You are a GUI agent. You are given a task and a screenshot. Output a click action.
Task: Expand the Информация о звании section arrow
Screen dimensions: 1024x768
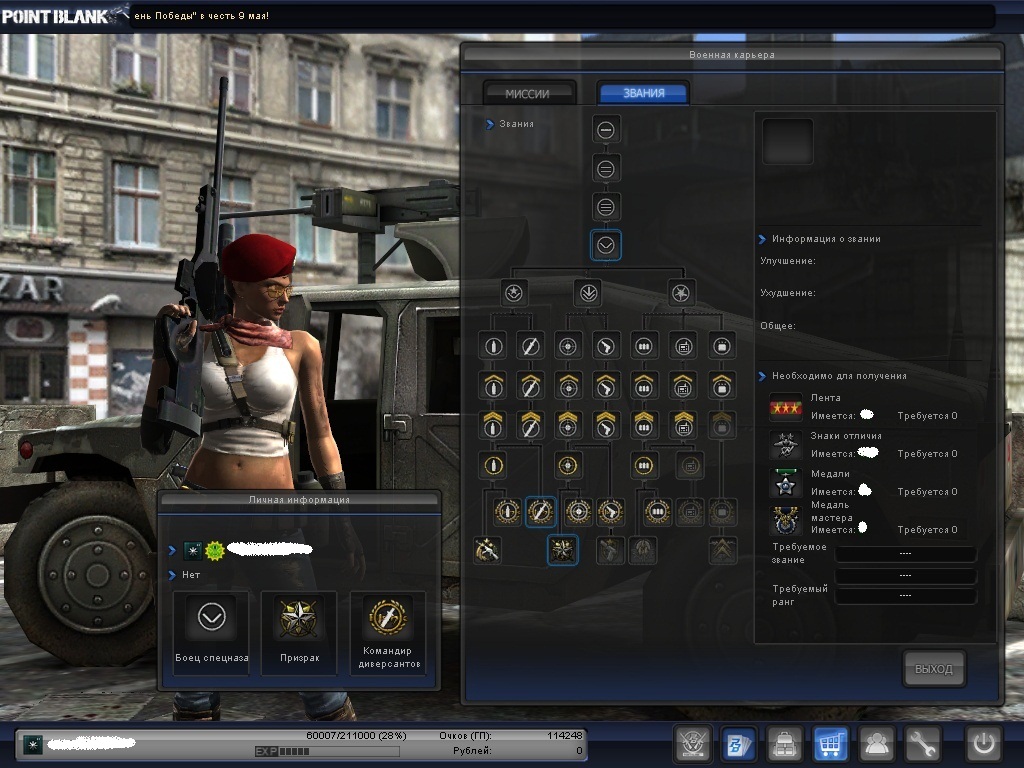click(762, 240)
